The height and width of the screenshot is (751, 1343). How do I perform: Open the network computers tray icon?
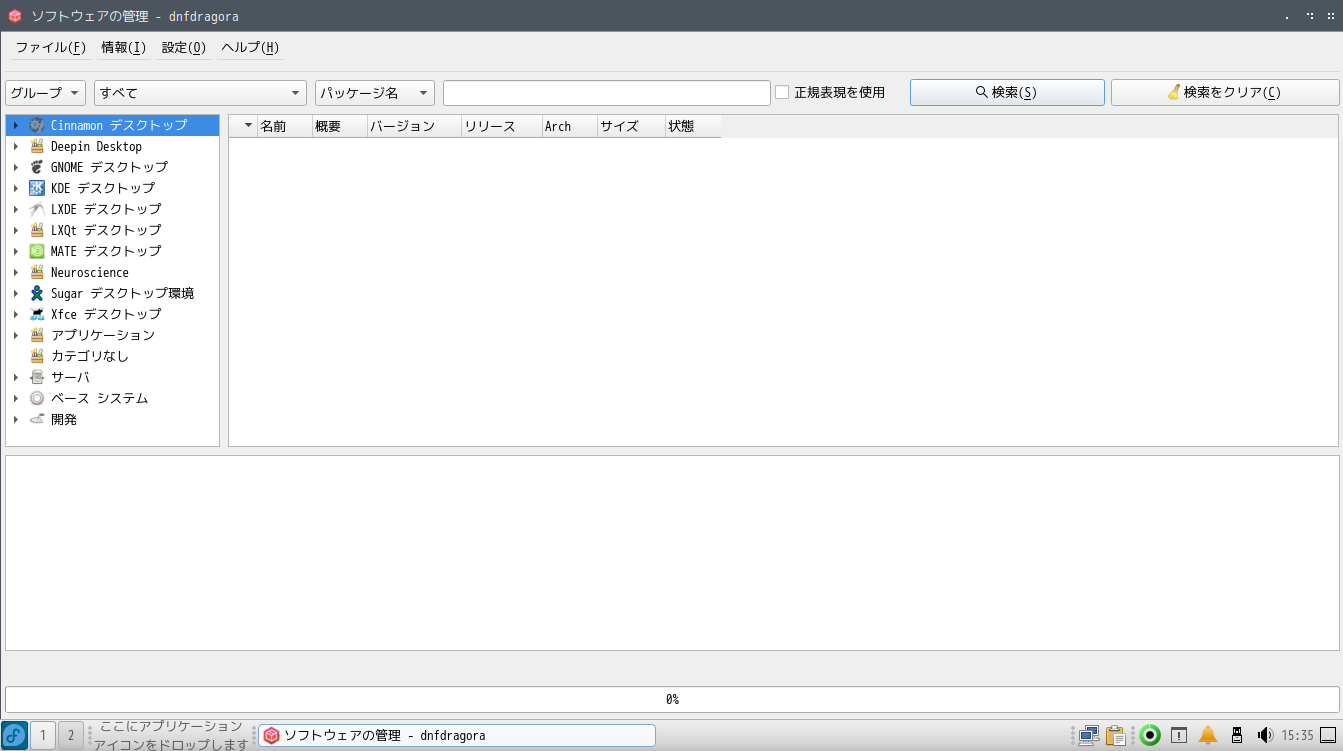pos(1089,736)
